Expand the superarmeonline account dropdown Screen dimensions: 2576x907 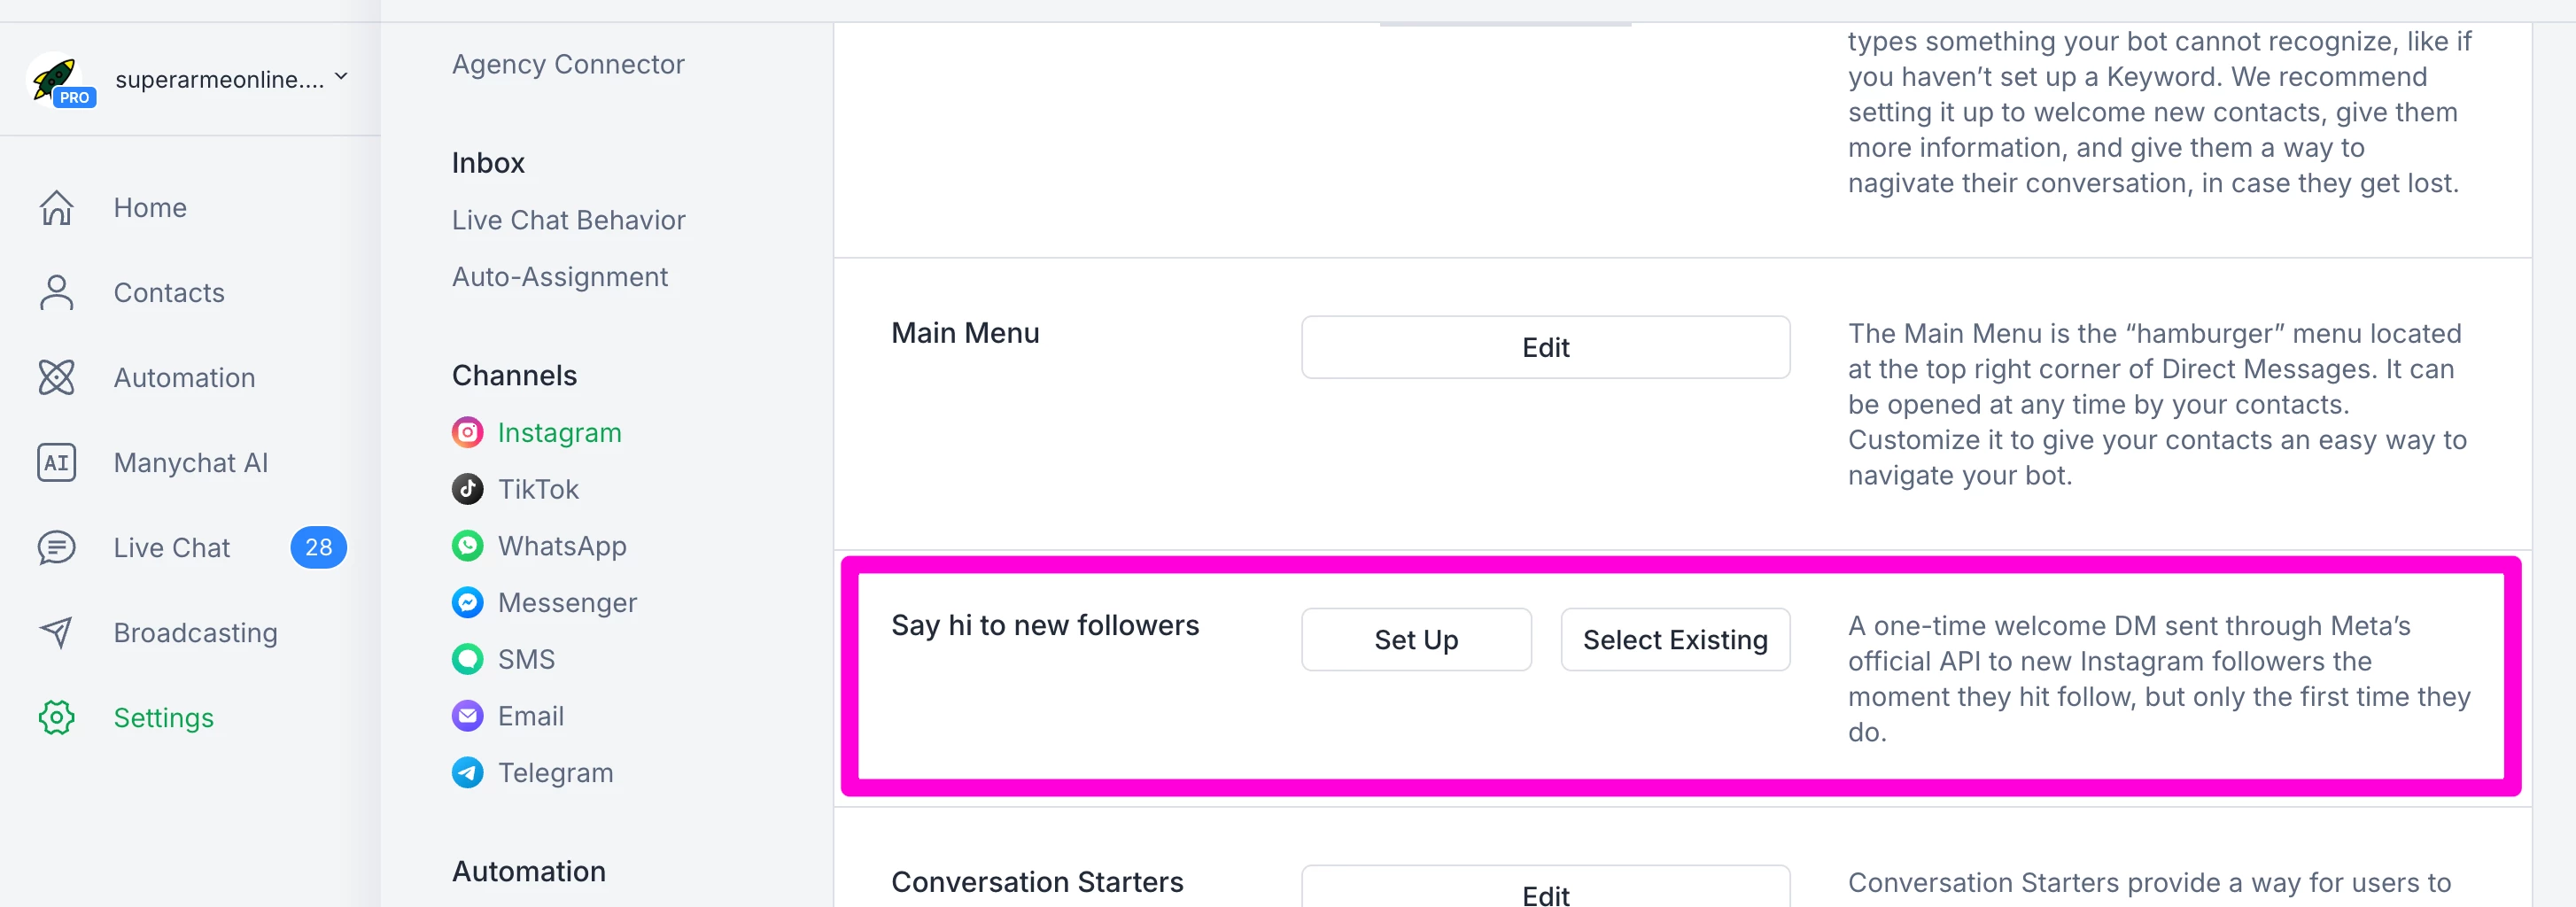341,77
